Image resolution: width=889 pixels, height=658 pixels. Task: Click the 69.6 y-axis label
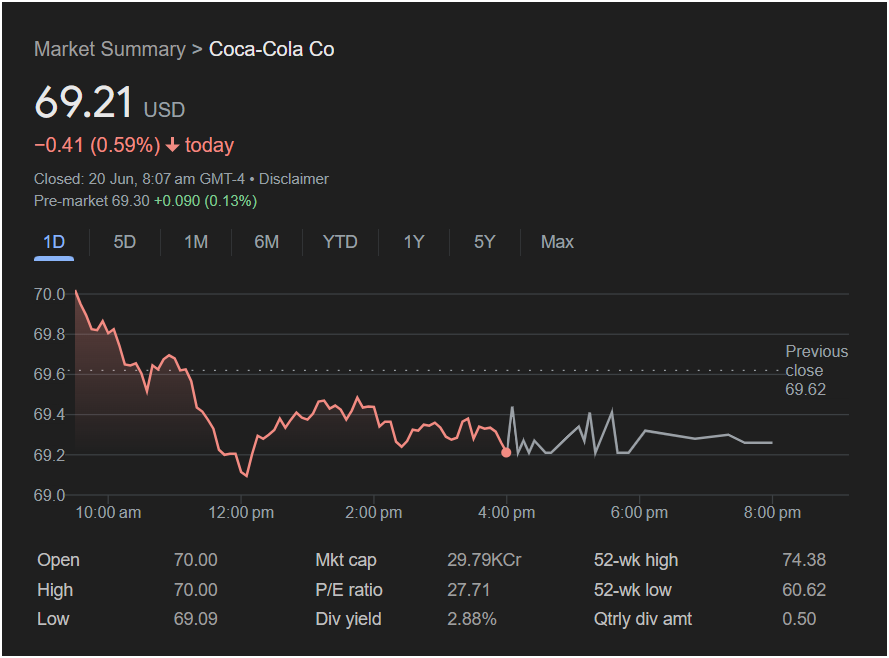pos(49,375)
